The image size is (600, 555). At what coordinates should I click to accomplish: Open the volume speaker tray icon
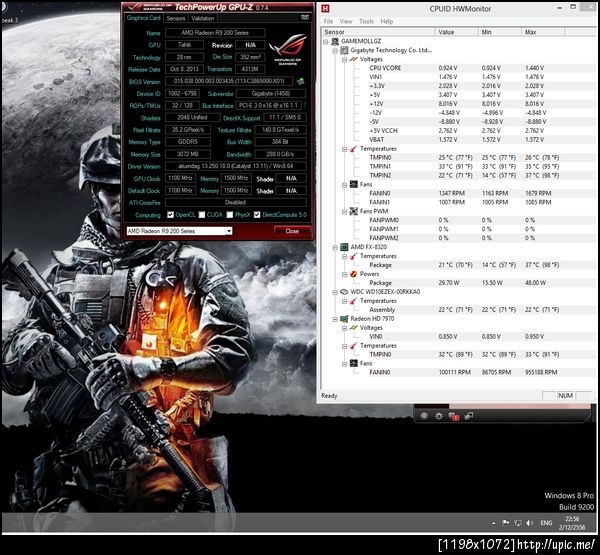(x=530, y=523)
